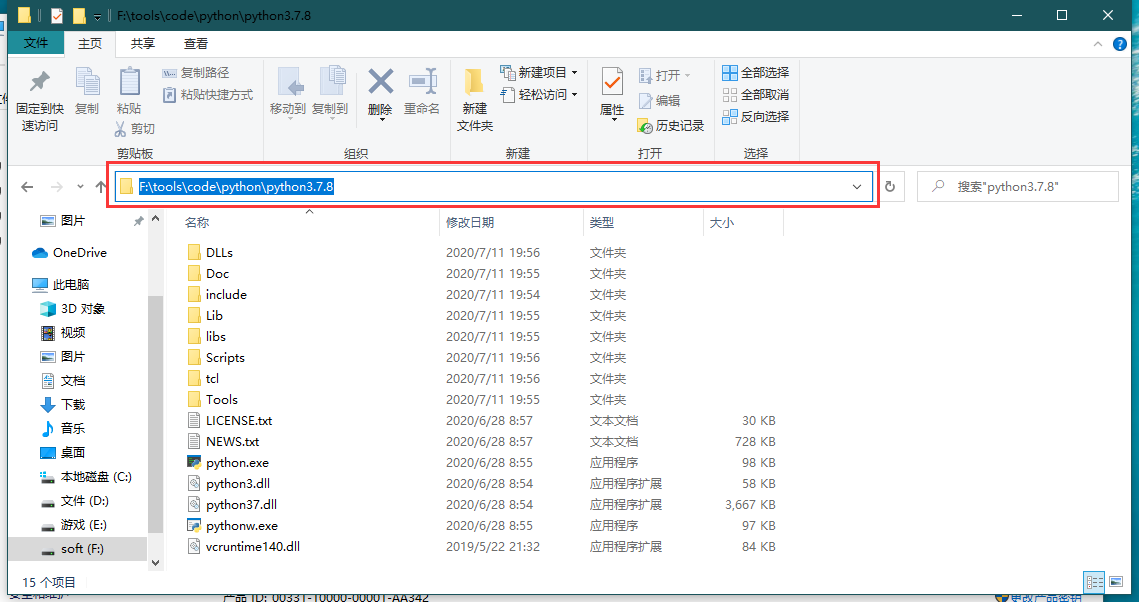This screenshot has height=602, width=1139.
Task: Click 反向选择 invert selection
Action: coord(755,116)
